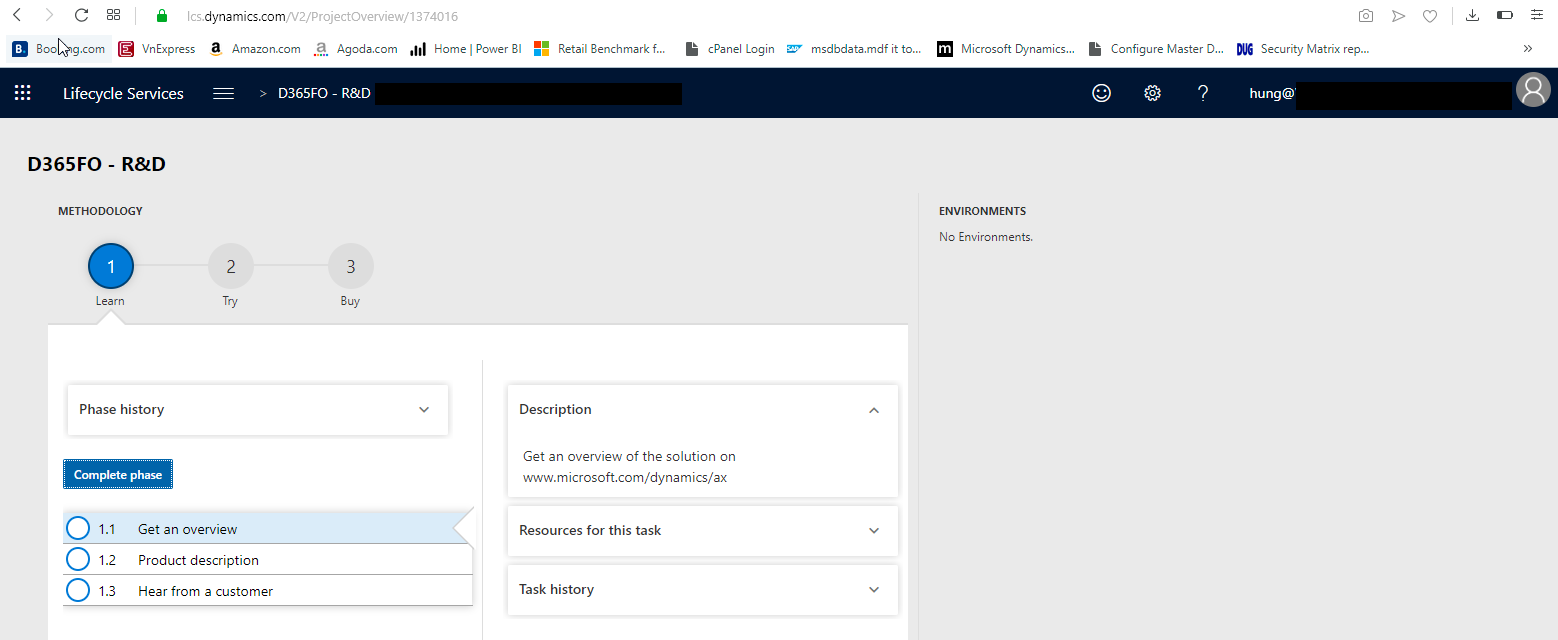The width and height of the screenshot is (1558, 640).
Task: Click the smiley feedback icon
Action: [x=1101, y=93]
